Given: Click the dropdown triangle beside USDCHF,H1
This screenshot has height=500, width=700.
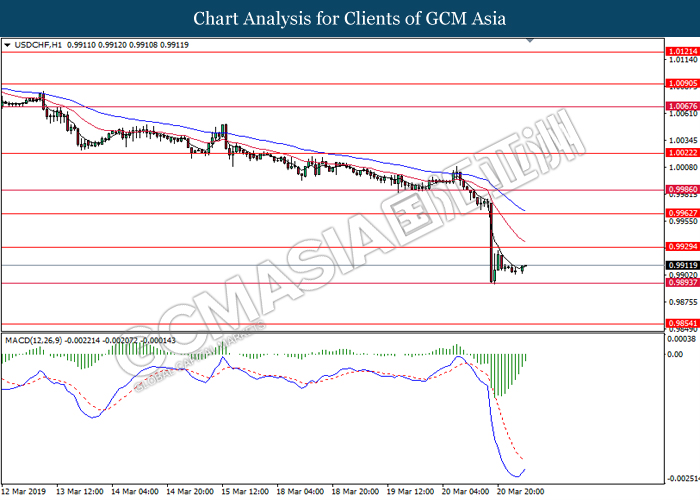Looking at the screenshot, I should point(7,45).
